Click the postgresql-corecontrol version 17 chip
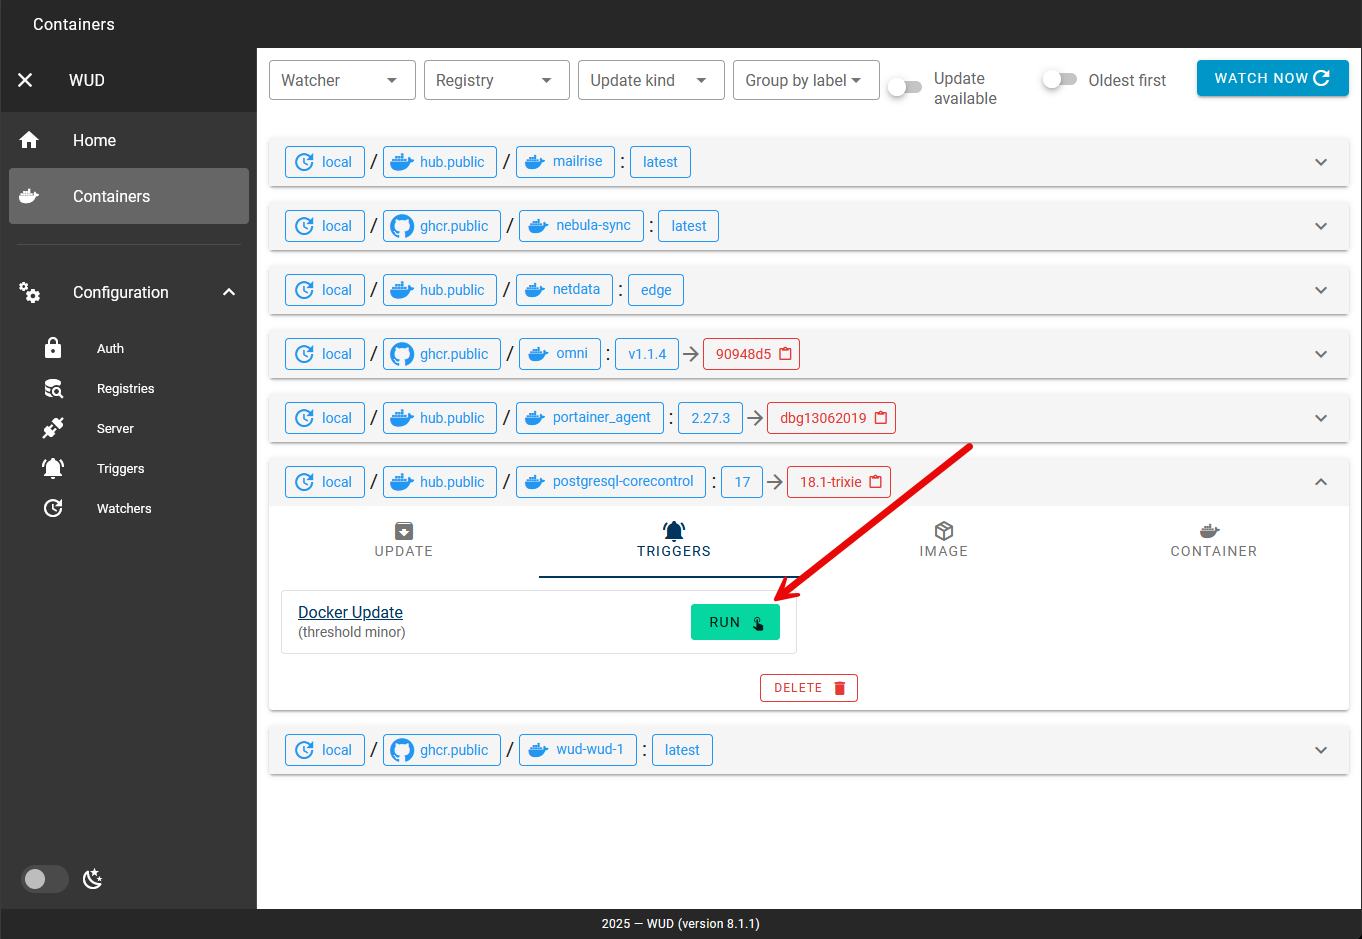This screenshot has width=1362, height=939. click(742, 482)
